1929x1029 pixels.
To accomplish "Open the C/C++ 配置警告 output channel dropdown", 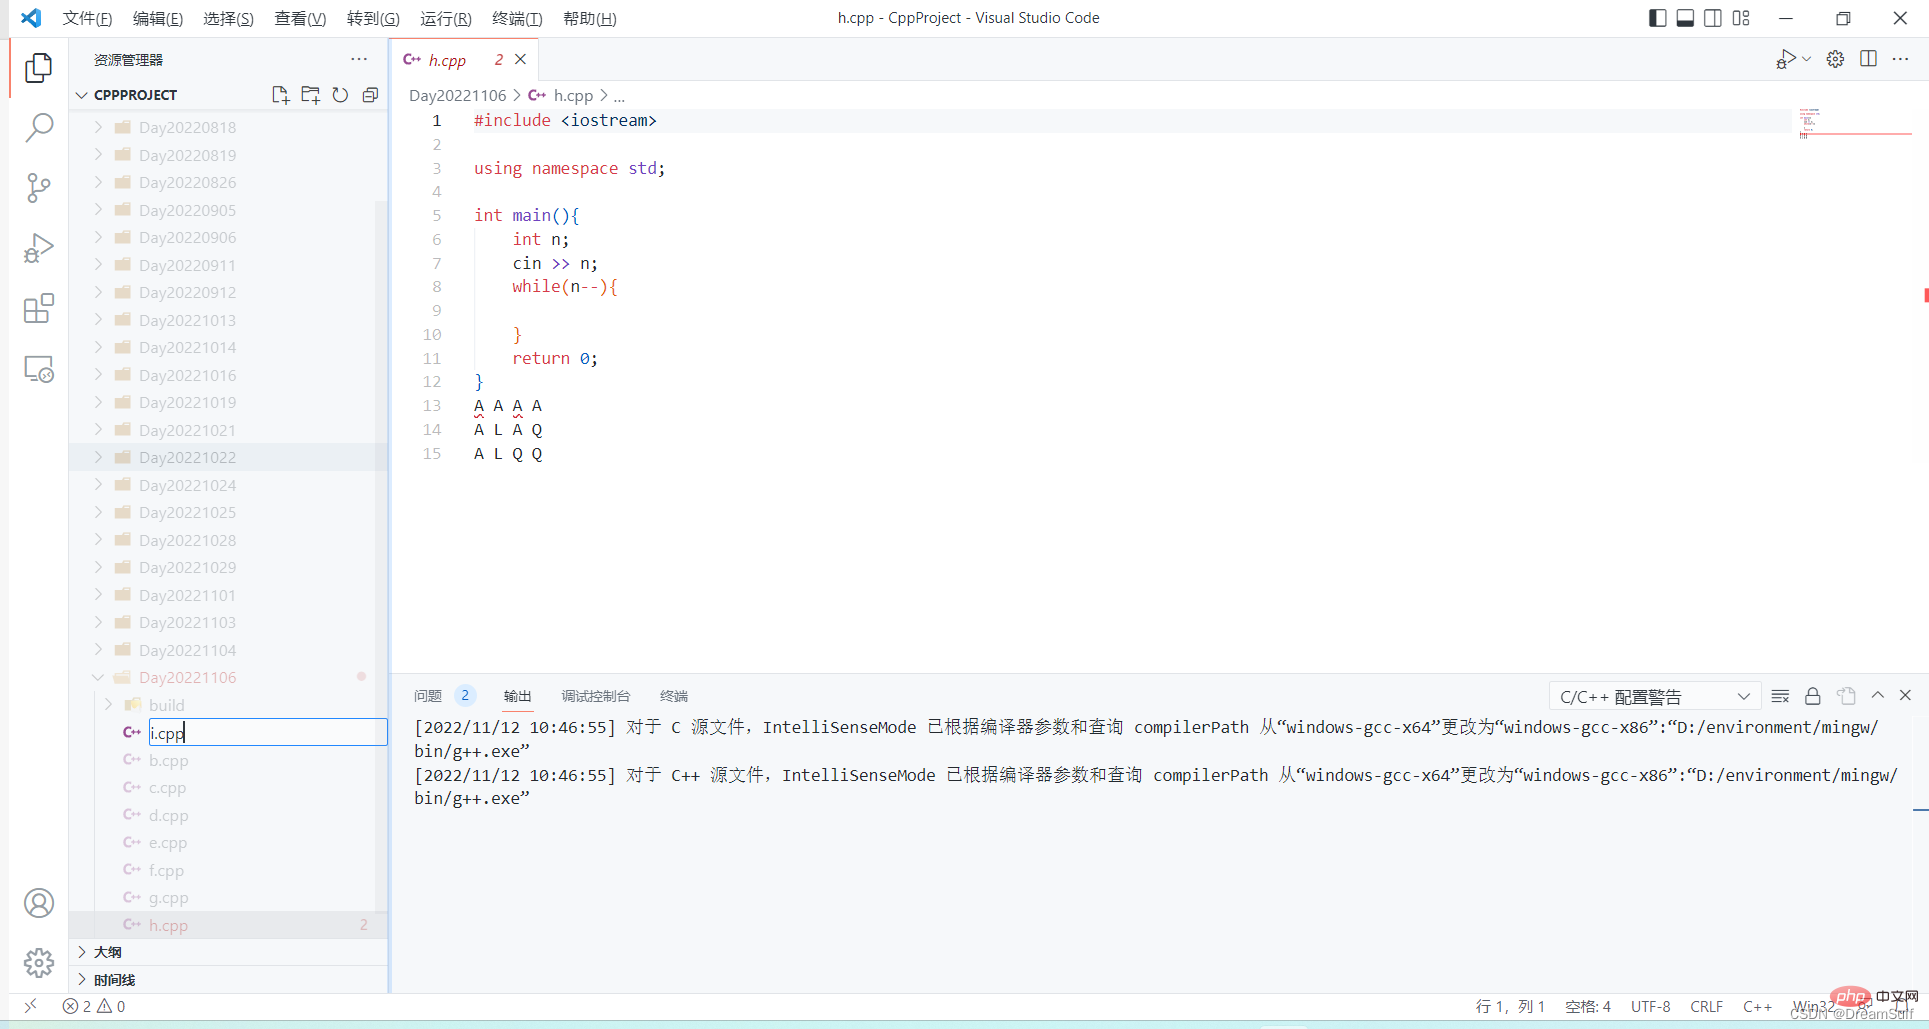I will (1654, 696).
